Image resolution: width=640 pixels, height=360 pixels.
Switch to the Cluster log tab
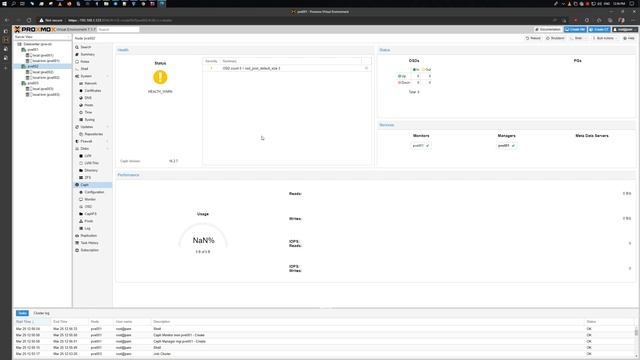pos(41,313)
